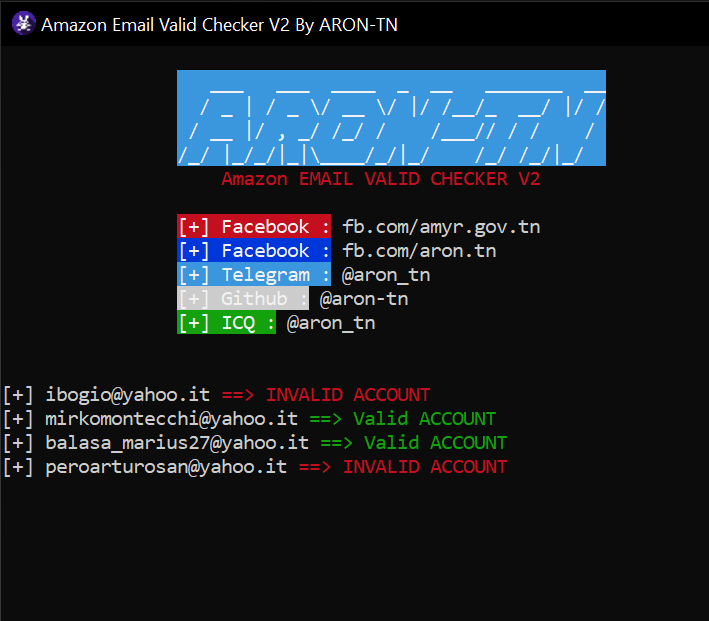This screenshot has width=709, height=621.
Task: Click the green ICQ label
Action: (x=226, y=322)
